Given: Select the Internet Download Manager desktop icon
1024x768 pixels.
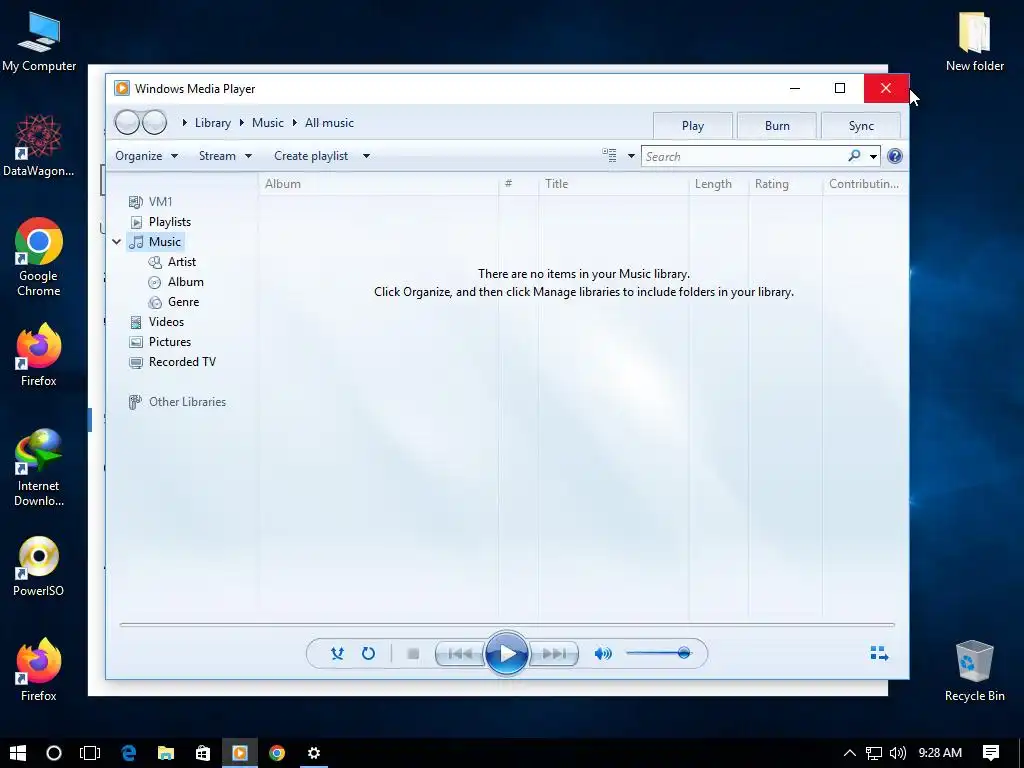Looking at the screenshot, I should [x=39, y=468].
